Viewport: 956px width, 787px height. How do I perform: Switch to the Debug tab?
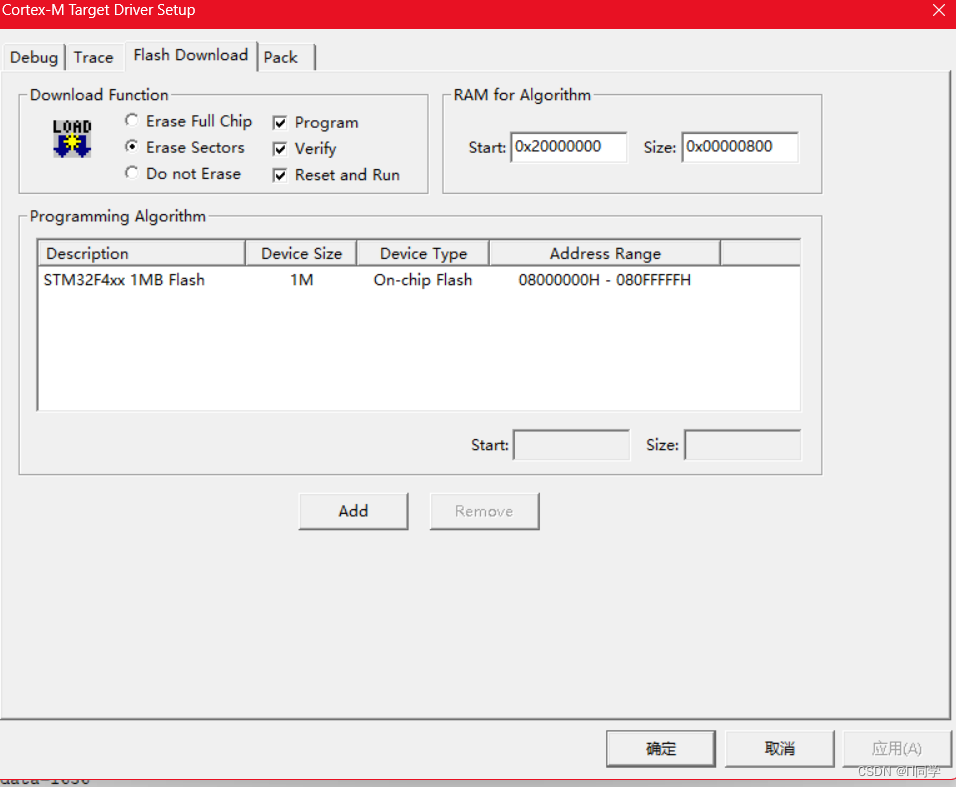click(x=34, y=57)
